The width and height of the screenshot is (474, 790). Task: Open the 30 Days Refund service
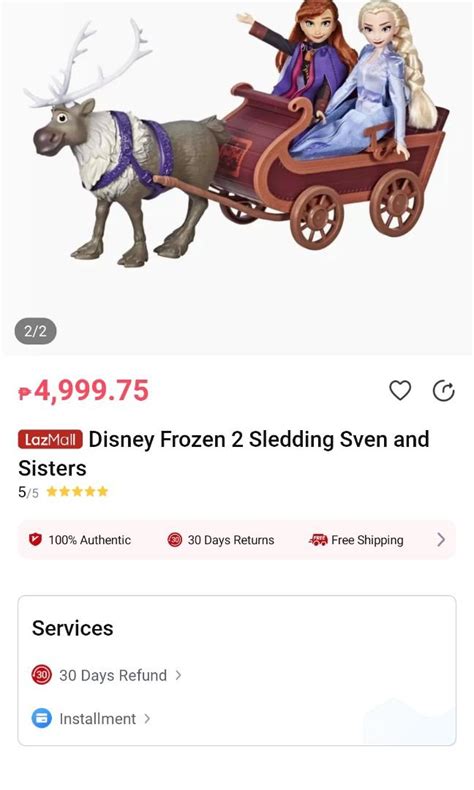(x=107, y=675)
